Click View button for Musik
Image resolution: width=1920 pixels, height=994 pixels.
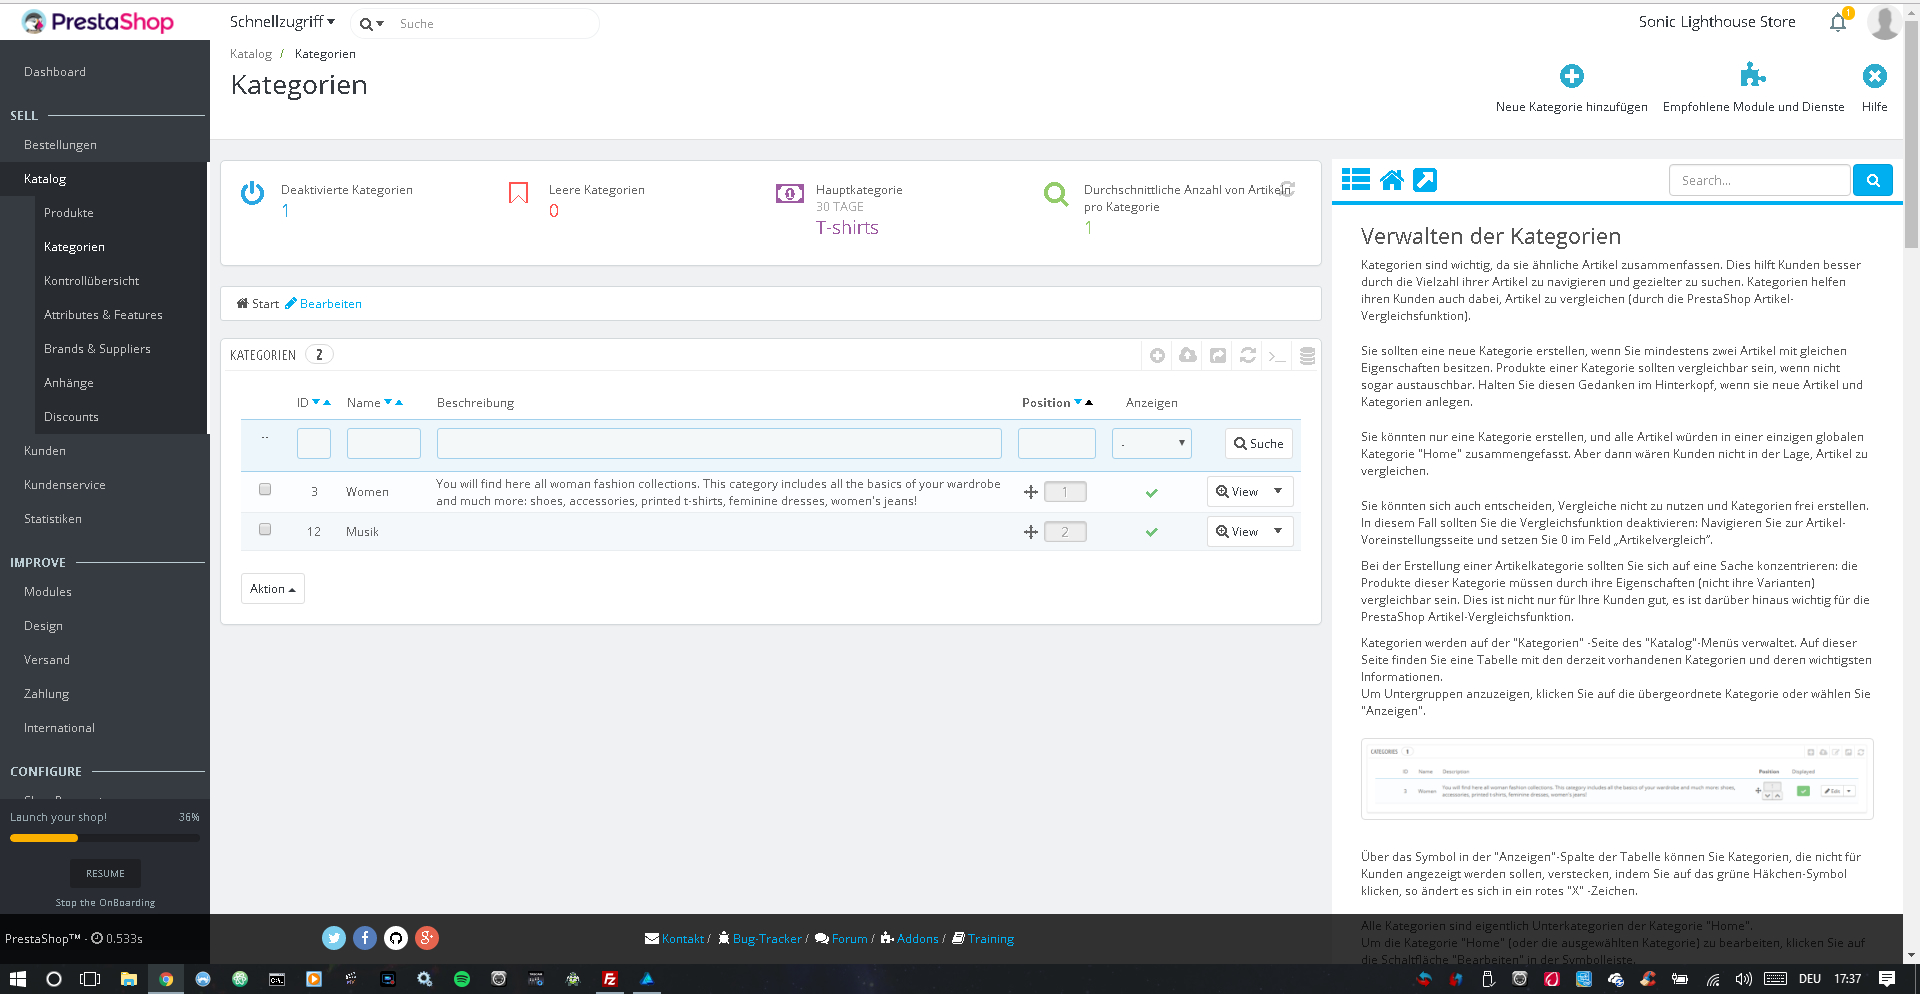coord(1237,531)
